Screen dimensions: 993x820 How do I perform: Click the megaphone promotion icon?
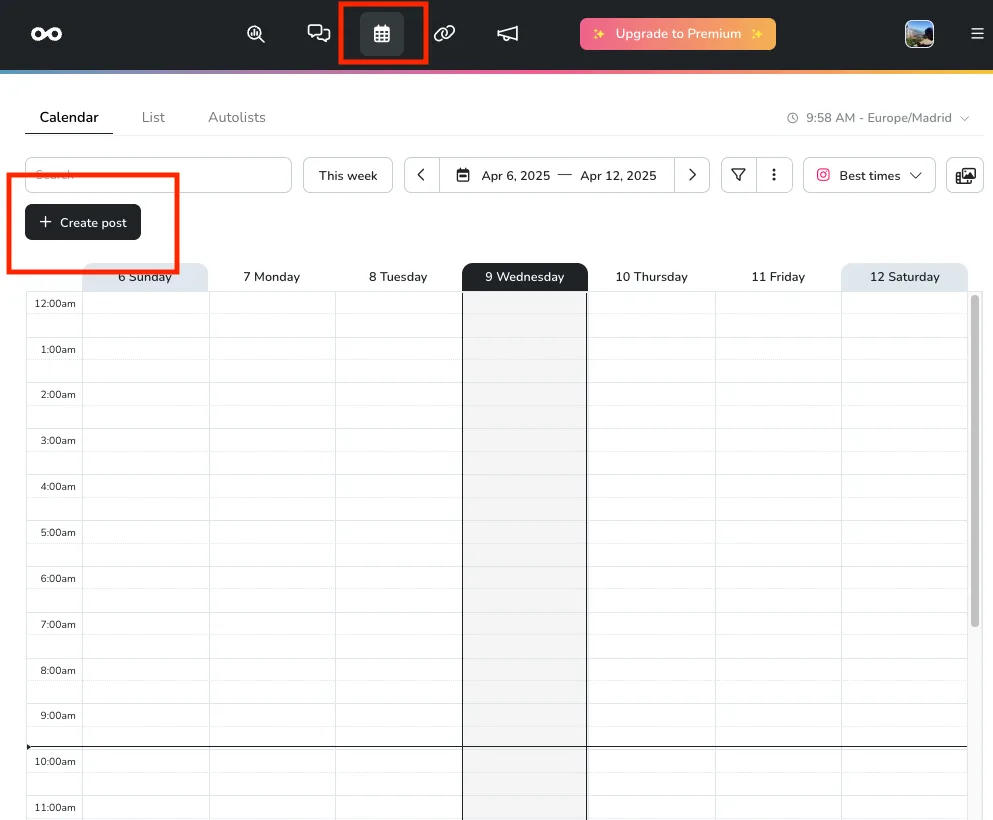coord(507,33)
